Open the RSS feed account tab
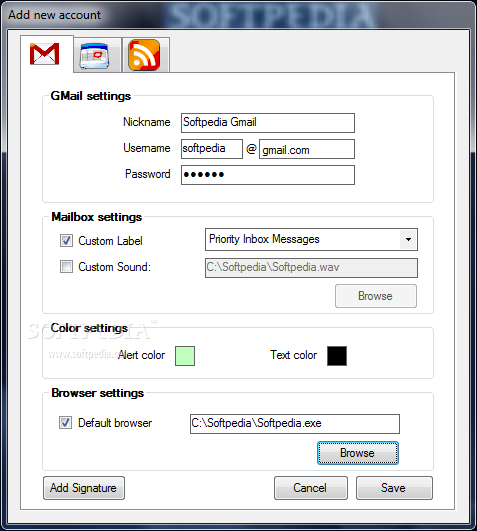This screenshot has width=477, height=531. coord(146,55)
